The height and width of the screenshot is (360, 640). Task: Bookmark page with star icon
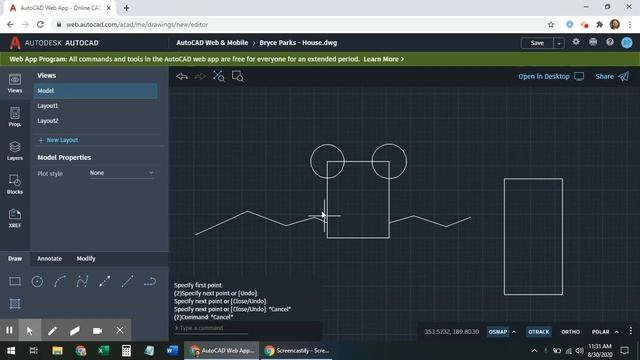click(x=551, y=24)
